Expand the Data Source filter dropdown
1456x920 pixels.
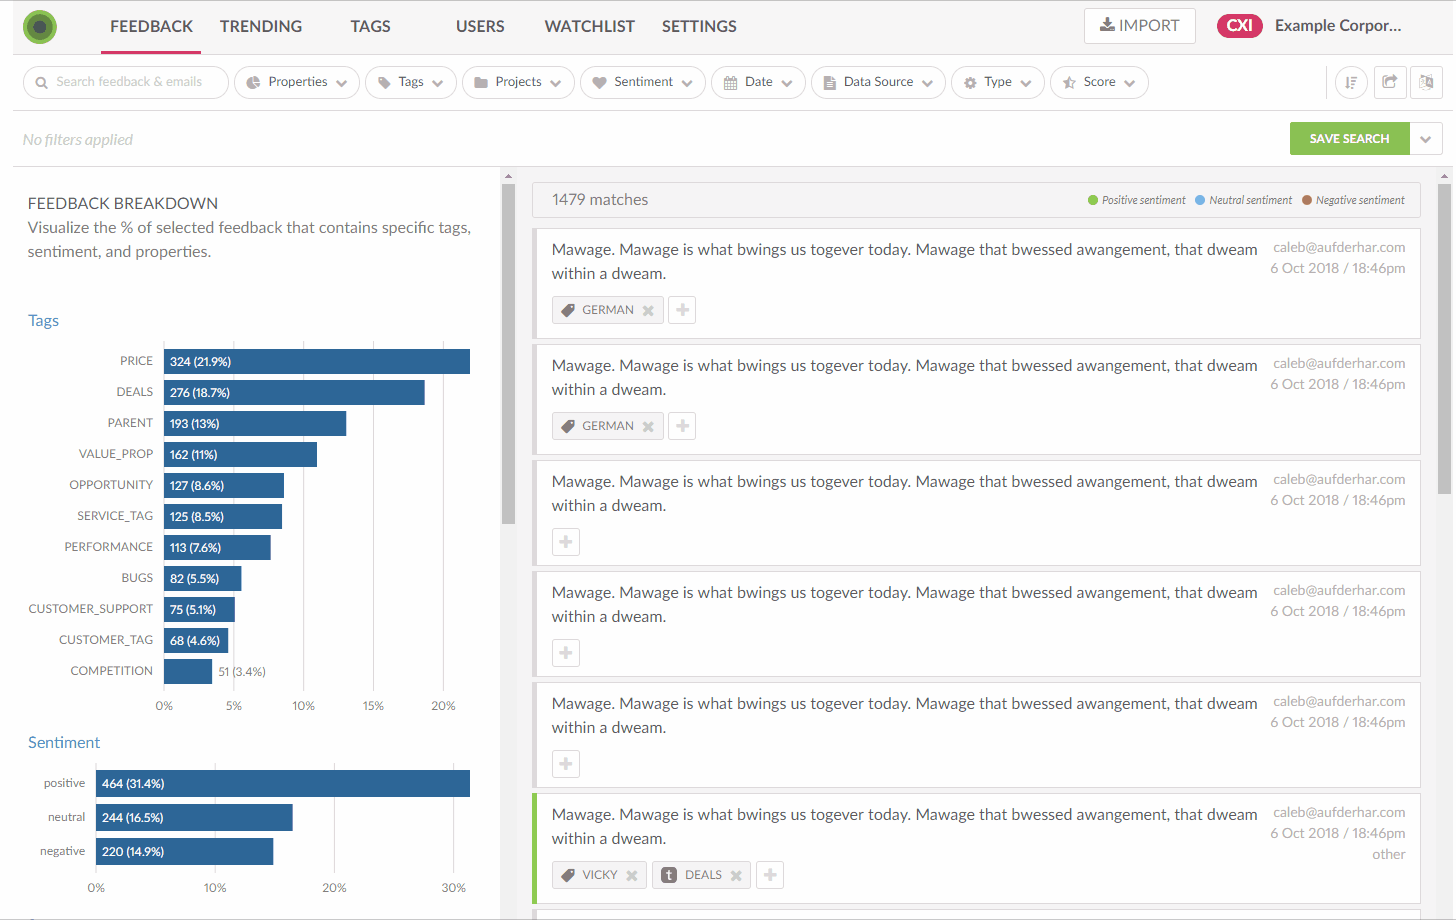(x=878, y=82)
